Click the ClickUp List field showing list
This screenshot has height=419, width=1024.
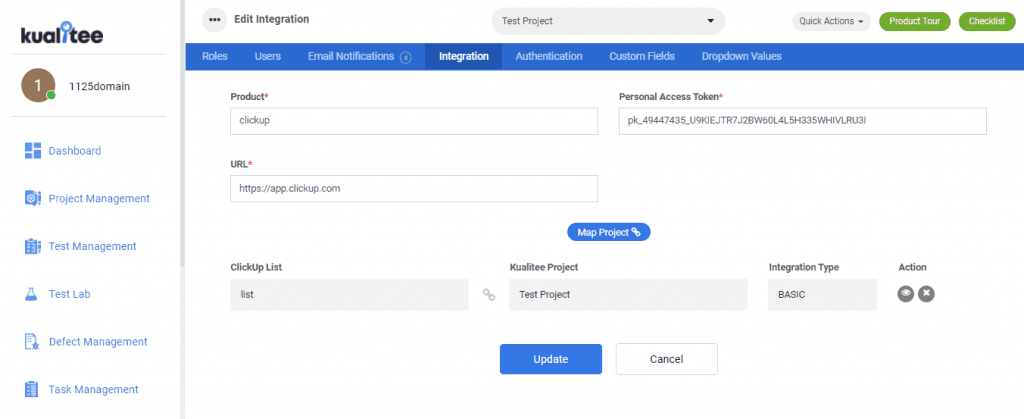click(349, 294)
